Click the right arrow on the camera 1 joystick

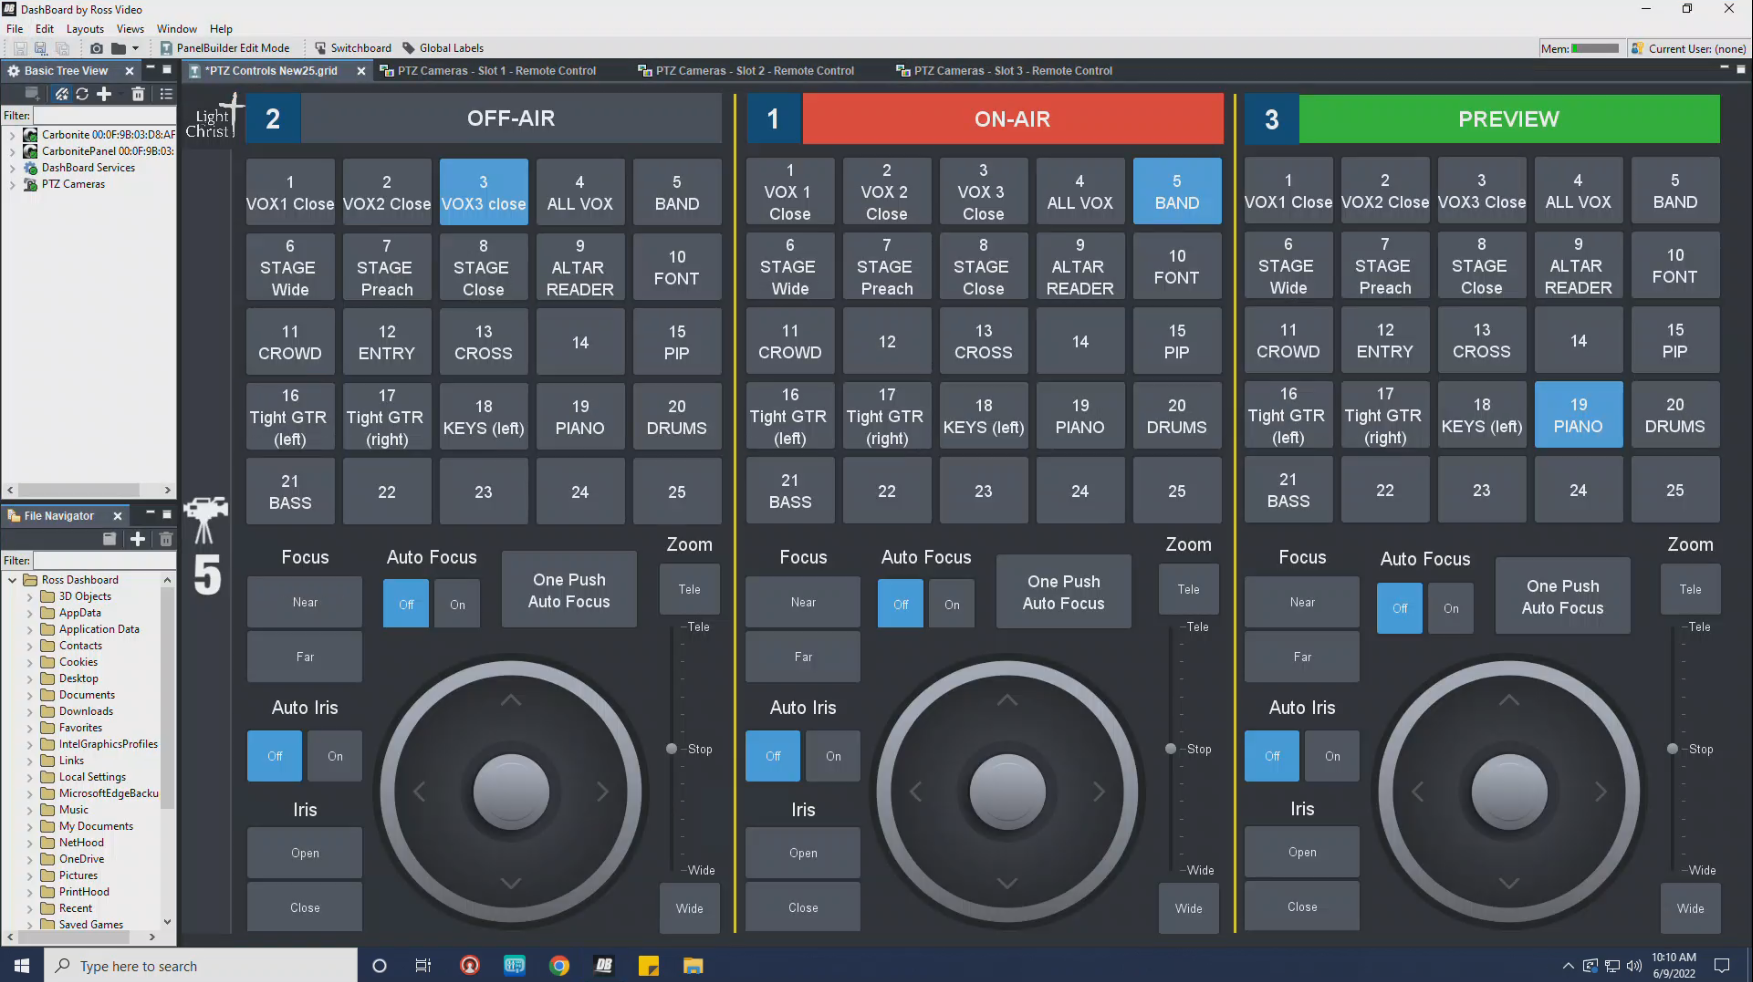click(1099, 792)
